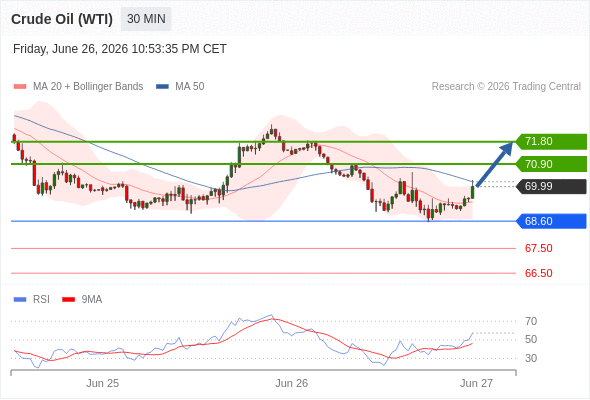Click the 67.50 red support label

(x=539, y=248)
